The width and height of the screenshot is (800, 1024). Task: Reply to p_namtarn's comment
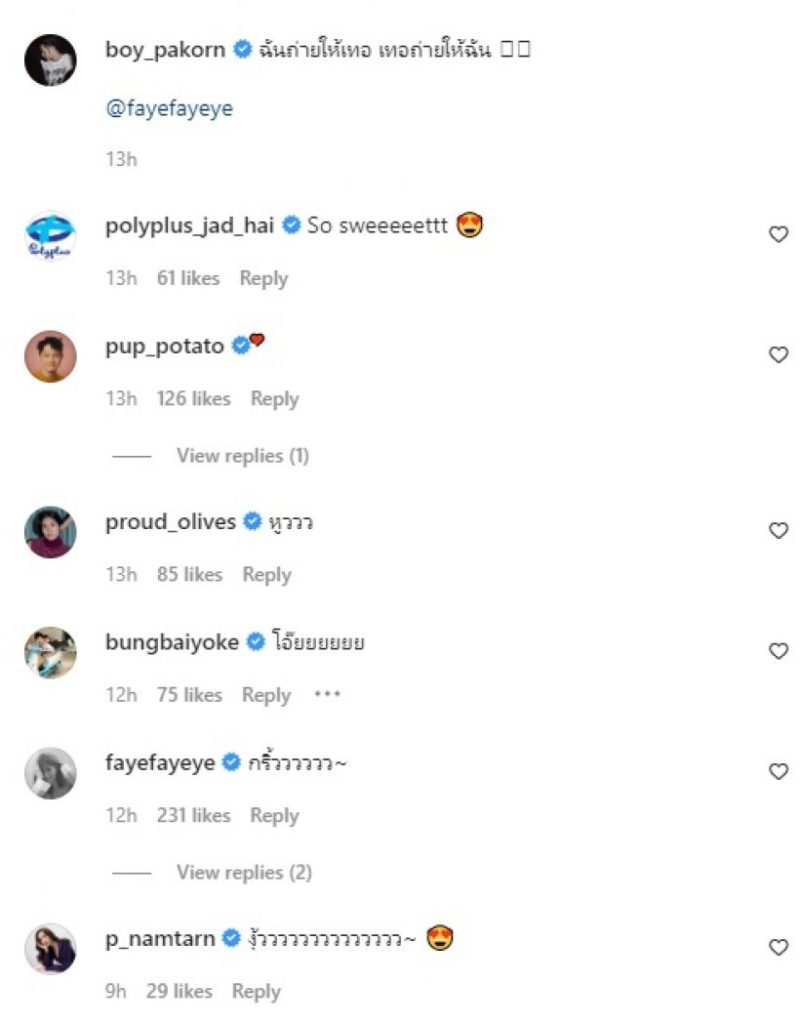256,991
